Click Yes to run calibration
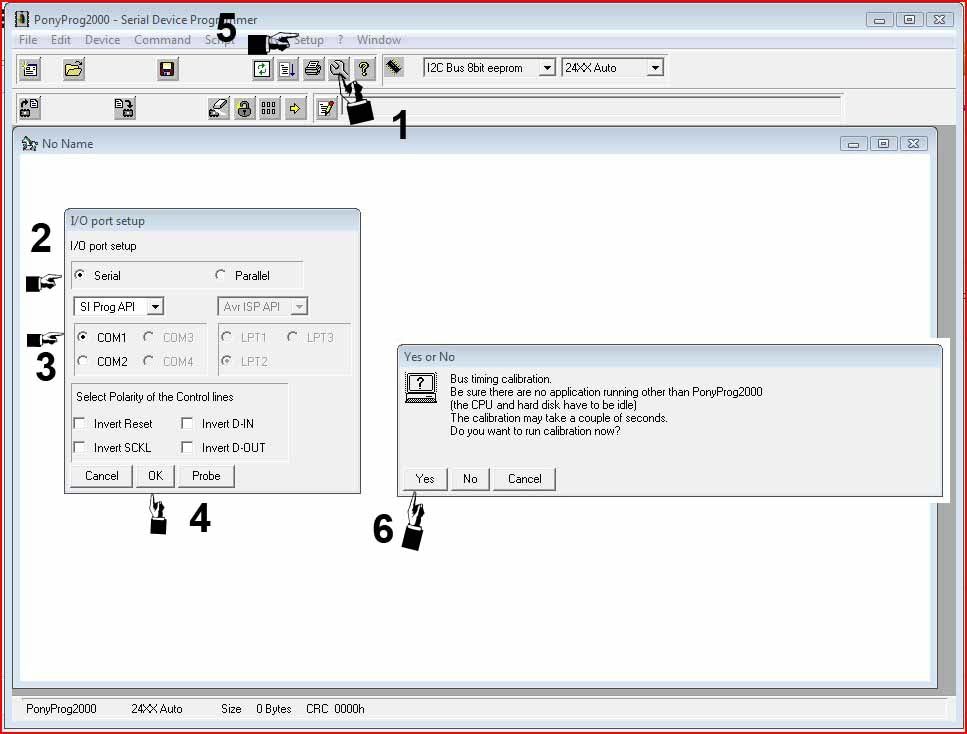Image resolution: width=967 pixels, height=734 pixels. point(425,479)
